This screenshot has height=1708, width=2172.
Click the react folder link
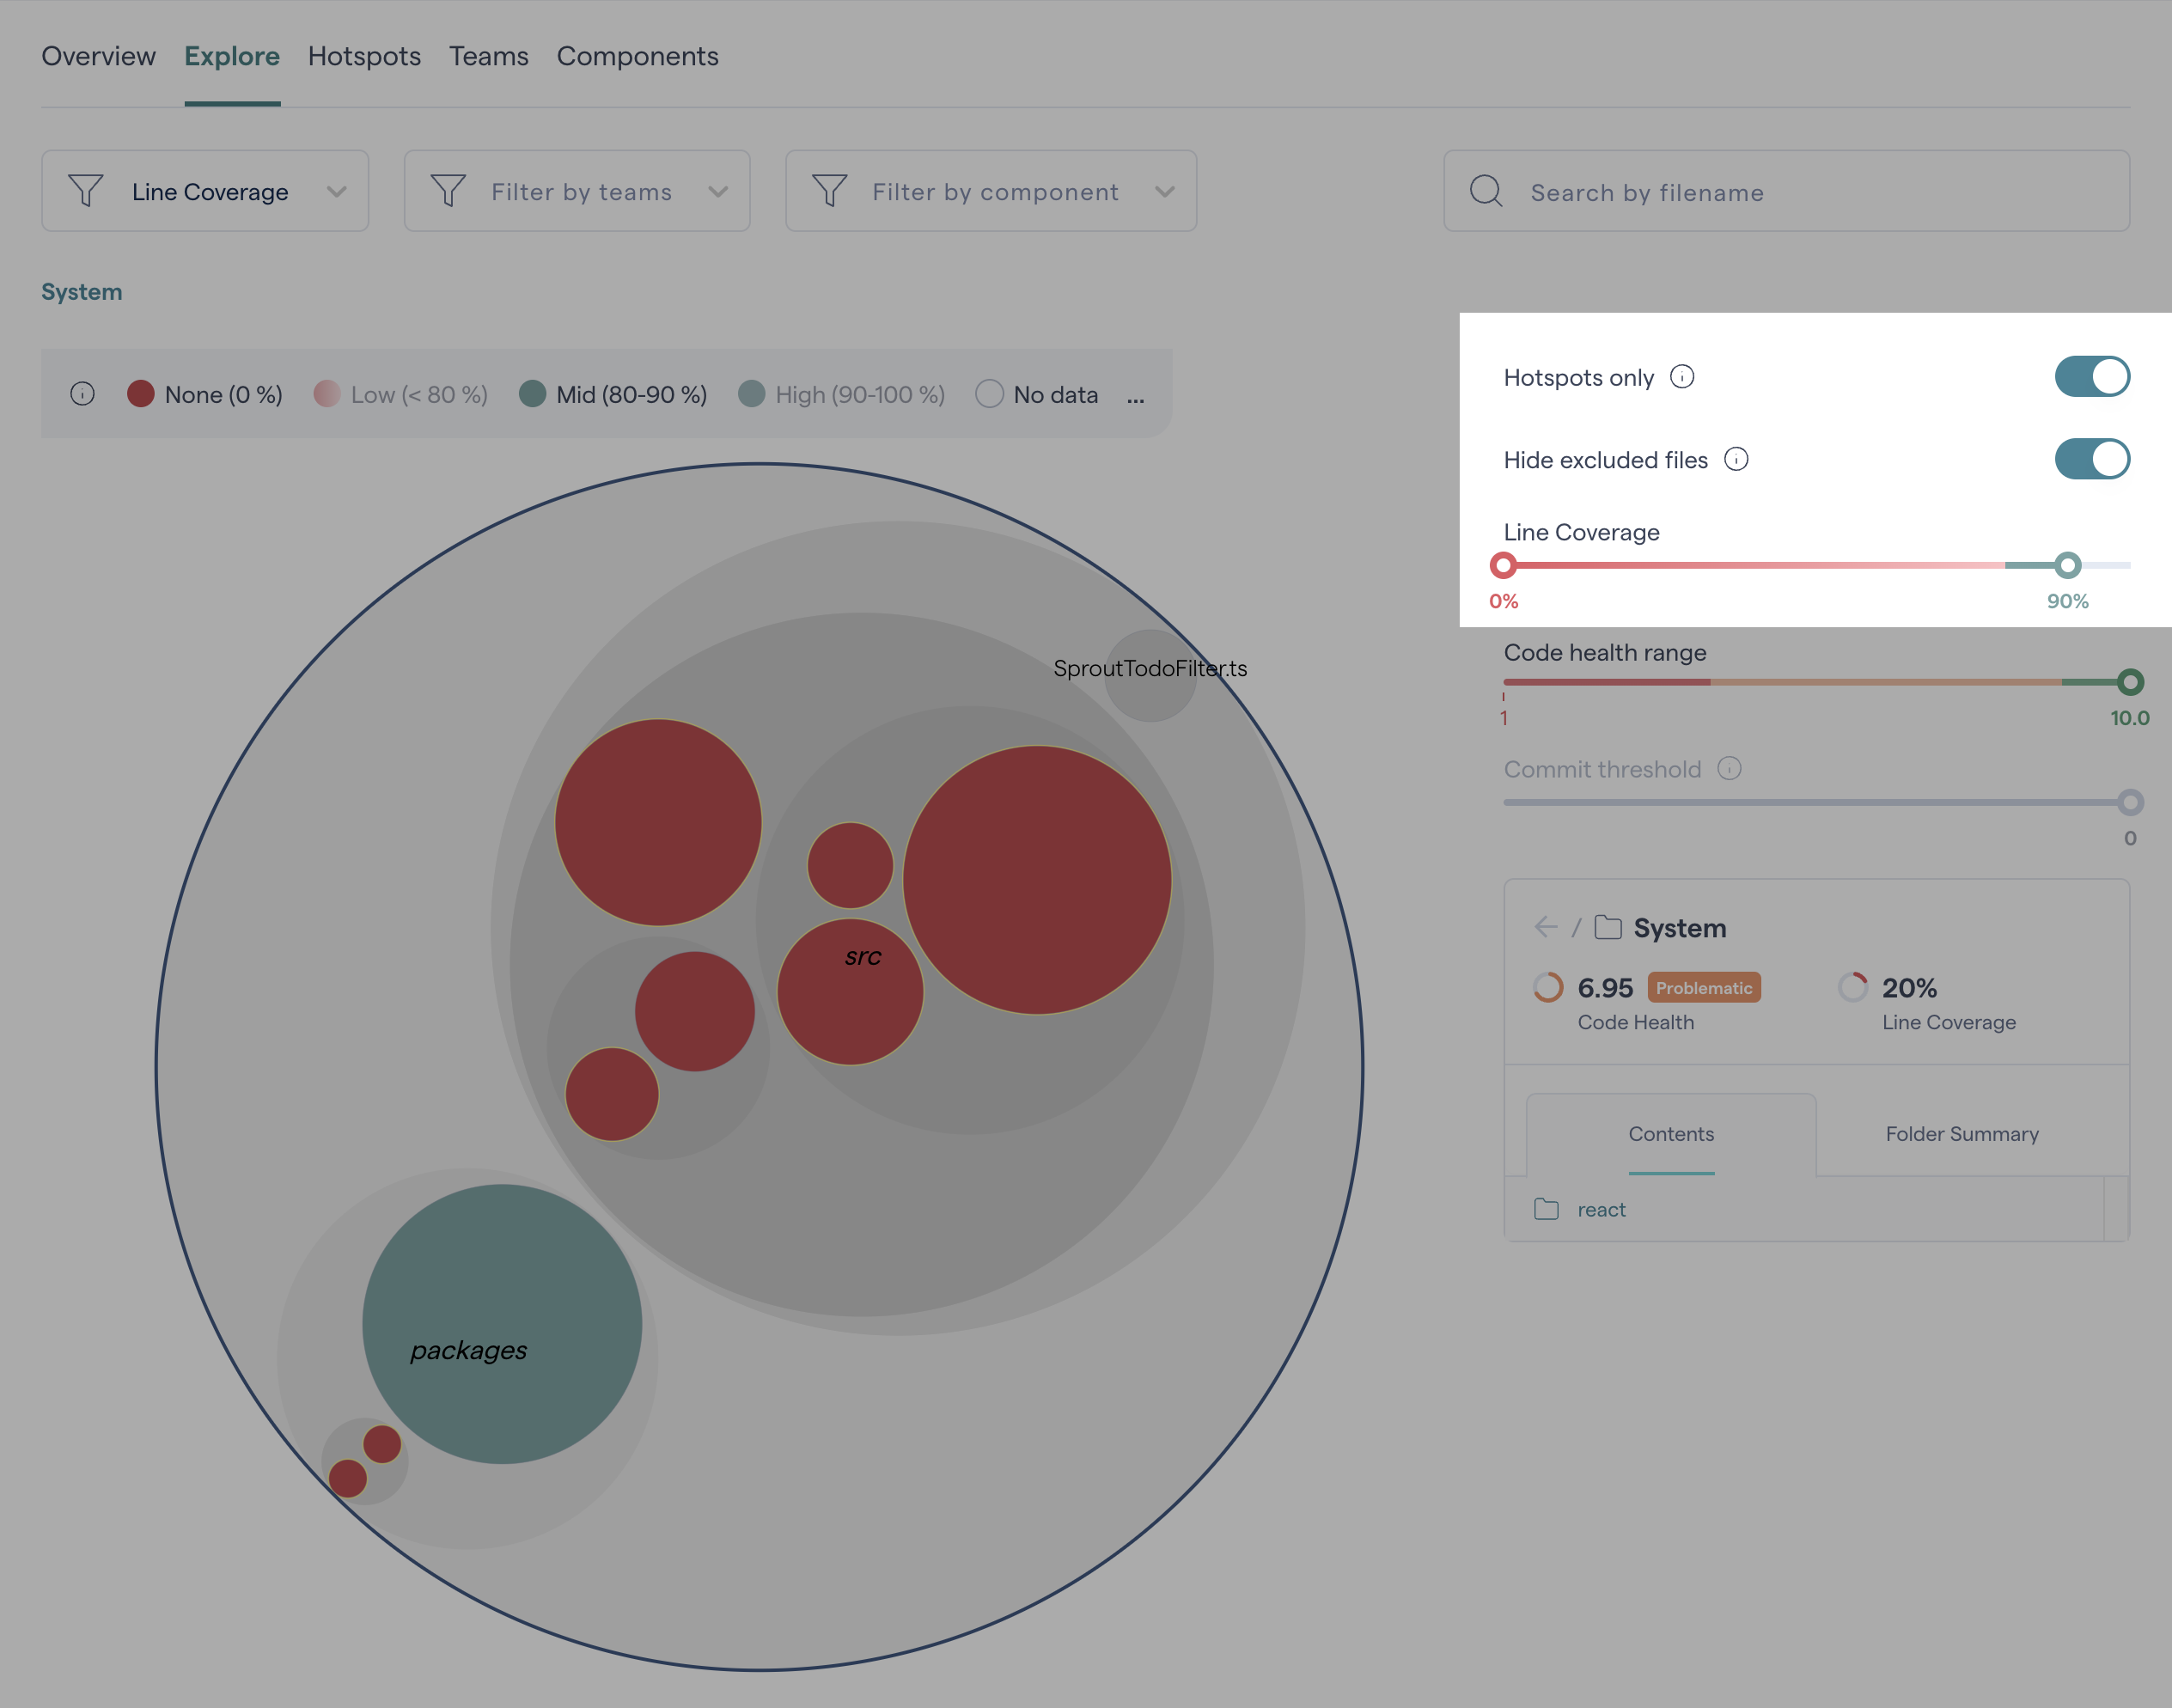pos(1601,1209)
